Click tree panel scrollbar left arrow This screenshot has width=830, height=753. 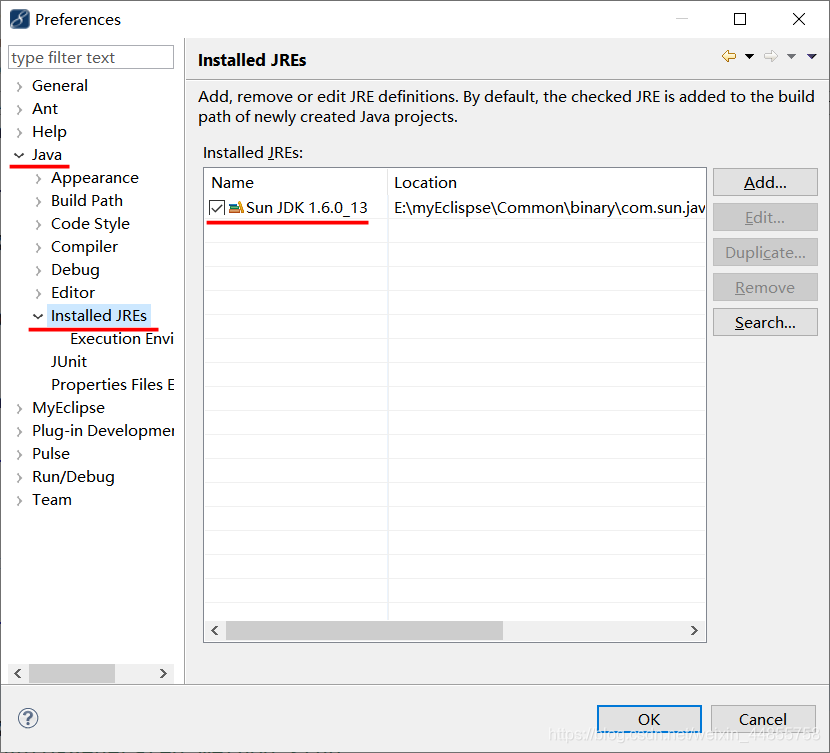(18, 673)
